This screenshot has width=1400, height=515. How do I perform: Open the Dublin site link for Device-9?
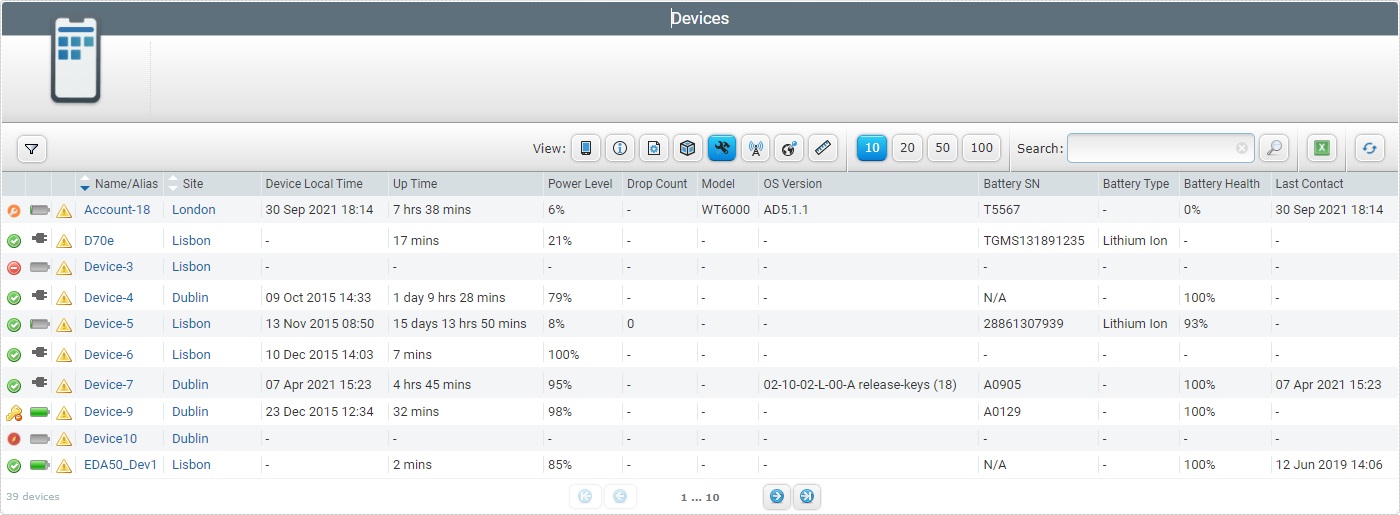tap(190, 412)
